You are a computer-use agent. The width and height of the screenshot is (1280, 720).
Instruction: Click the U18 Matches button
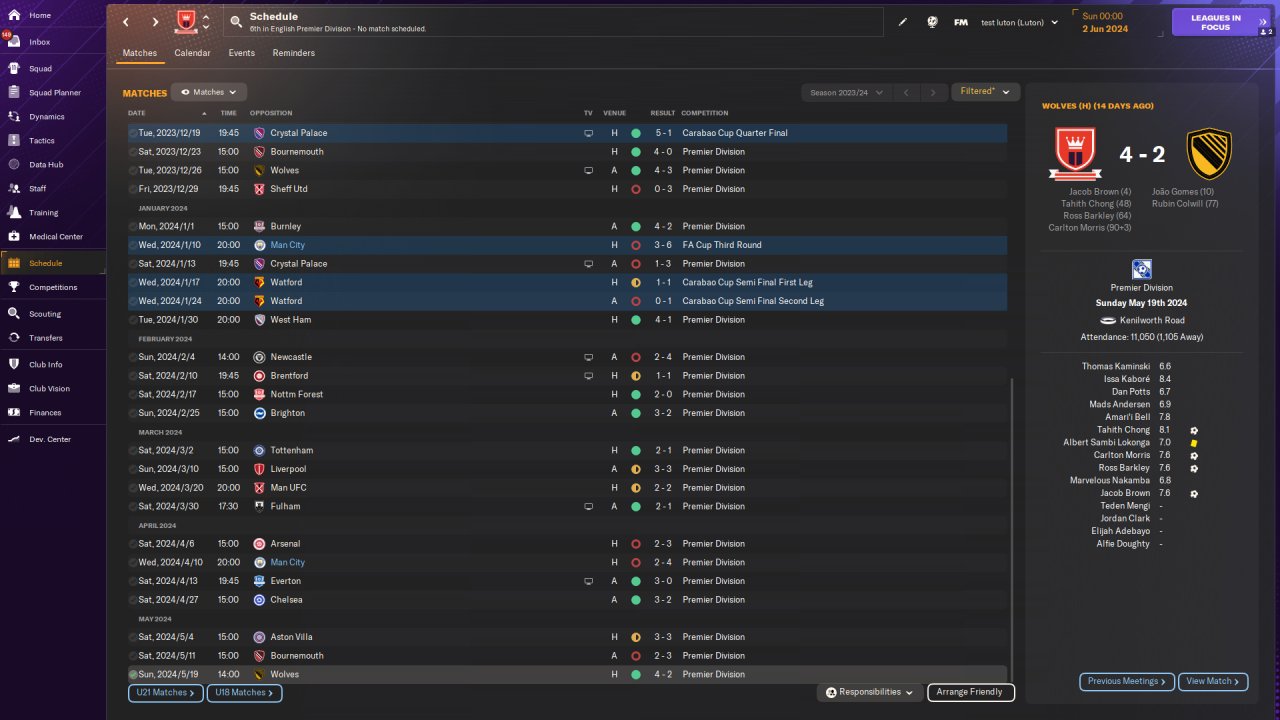[244, 692]
